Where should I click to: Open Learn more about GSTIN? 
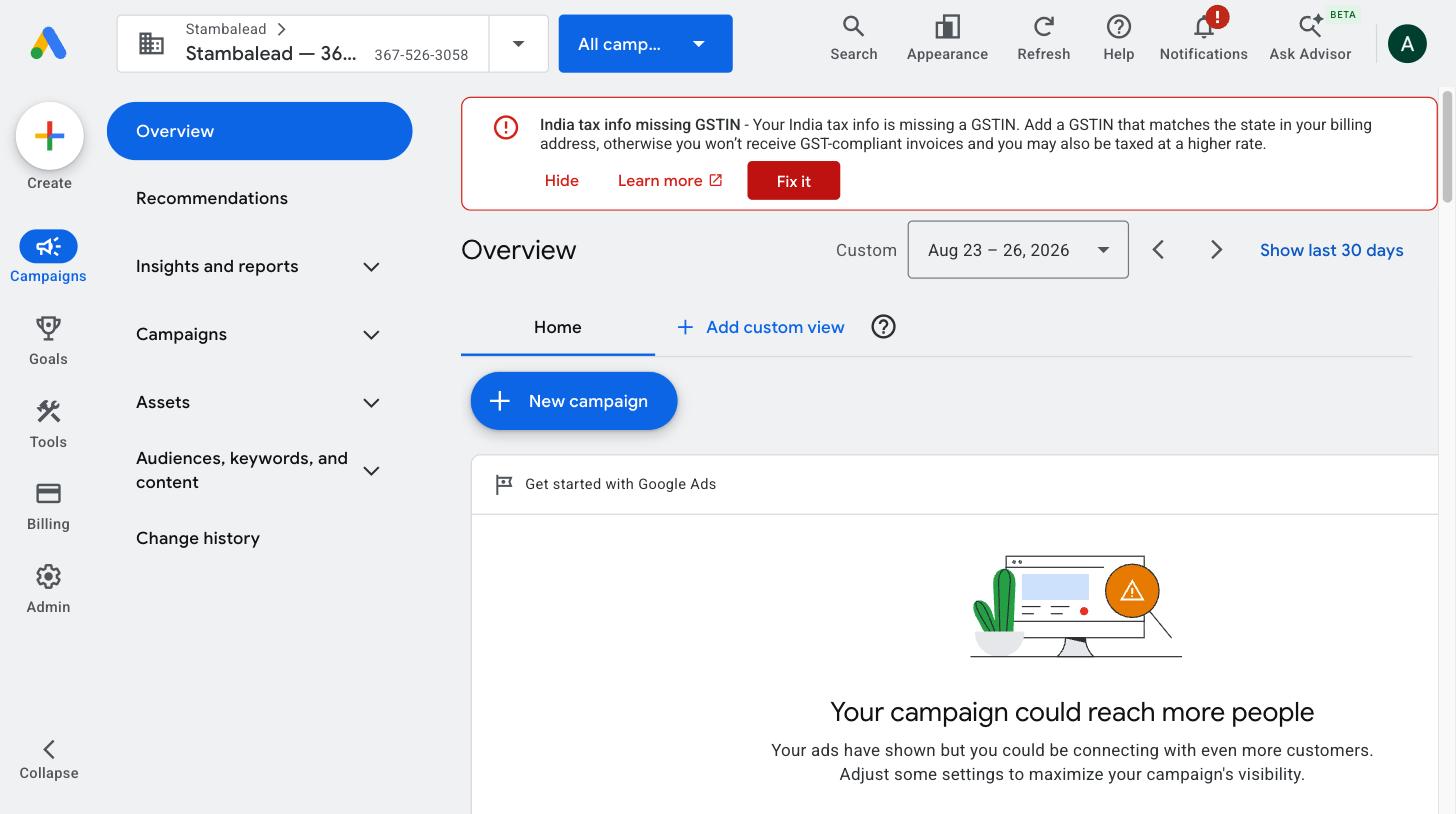tap(670, 181)
